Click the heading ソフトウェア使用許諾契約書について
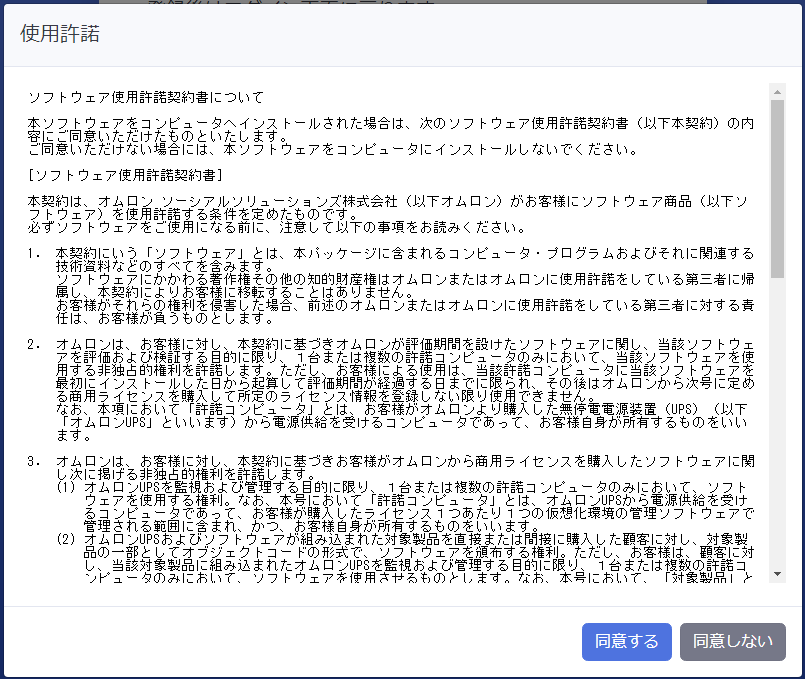This screenshot has height=679, width=805. [146, 97]
